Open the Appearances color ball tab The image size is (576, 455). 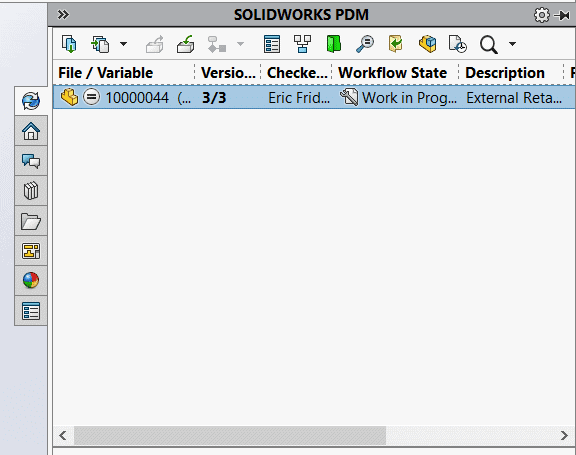tap(31, 281)
